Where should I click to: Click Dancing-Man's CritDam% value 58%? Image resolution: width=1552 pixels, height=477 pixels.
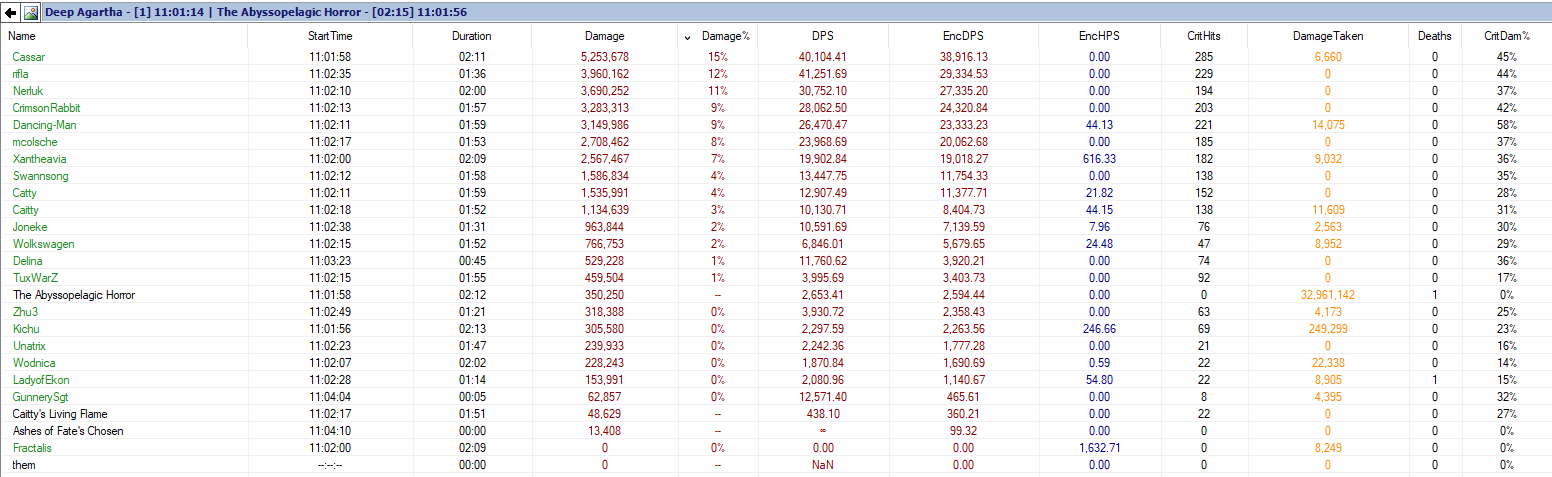tap(1507, 125)
